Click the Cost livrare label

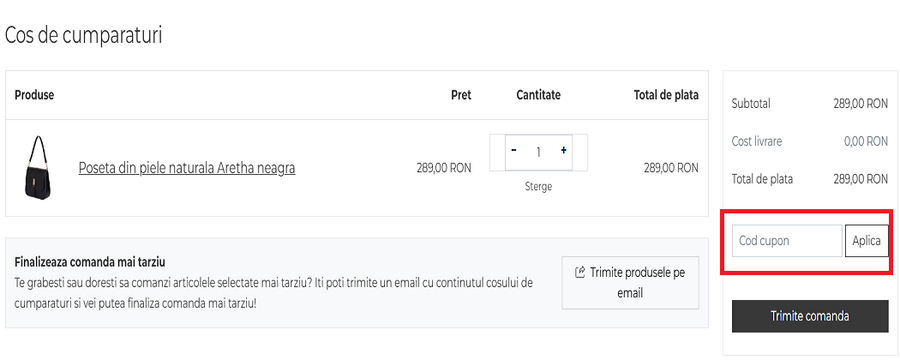coord(757,141)
